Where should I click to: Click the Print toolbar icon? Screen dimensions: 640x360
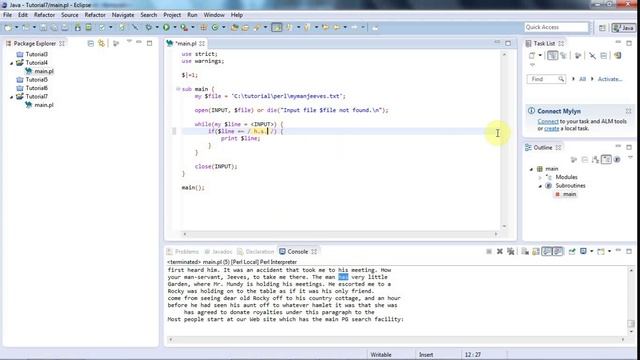(65, 27)
